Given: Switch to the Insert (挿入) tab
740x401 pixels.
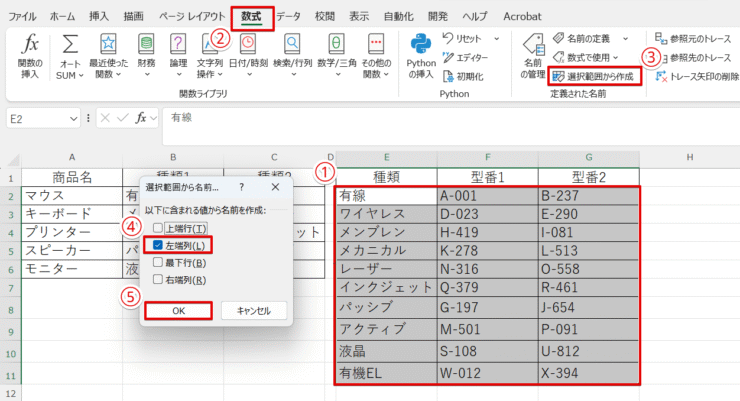Looking at the screenshot, I should click(99, 17).
